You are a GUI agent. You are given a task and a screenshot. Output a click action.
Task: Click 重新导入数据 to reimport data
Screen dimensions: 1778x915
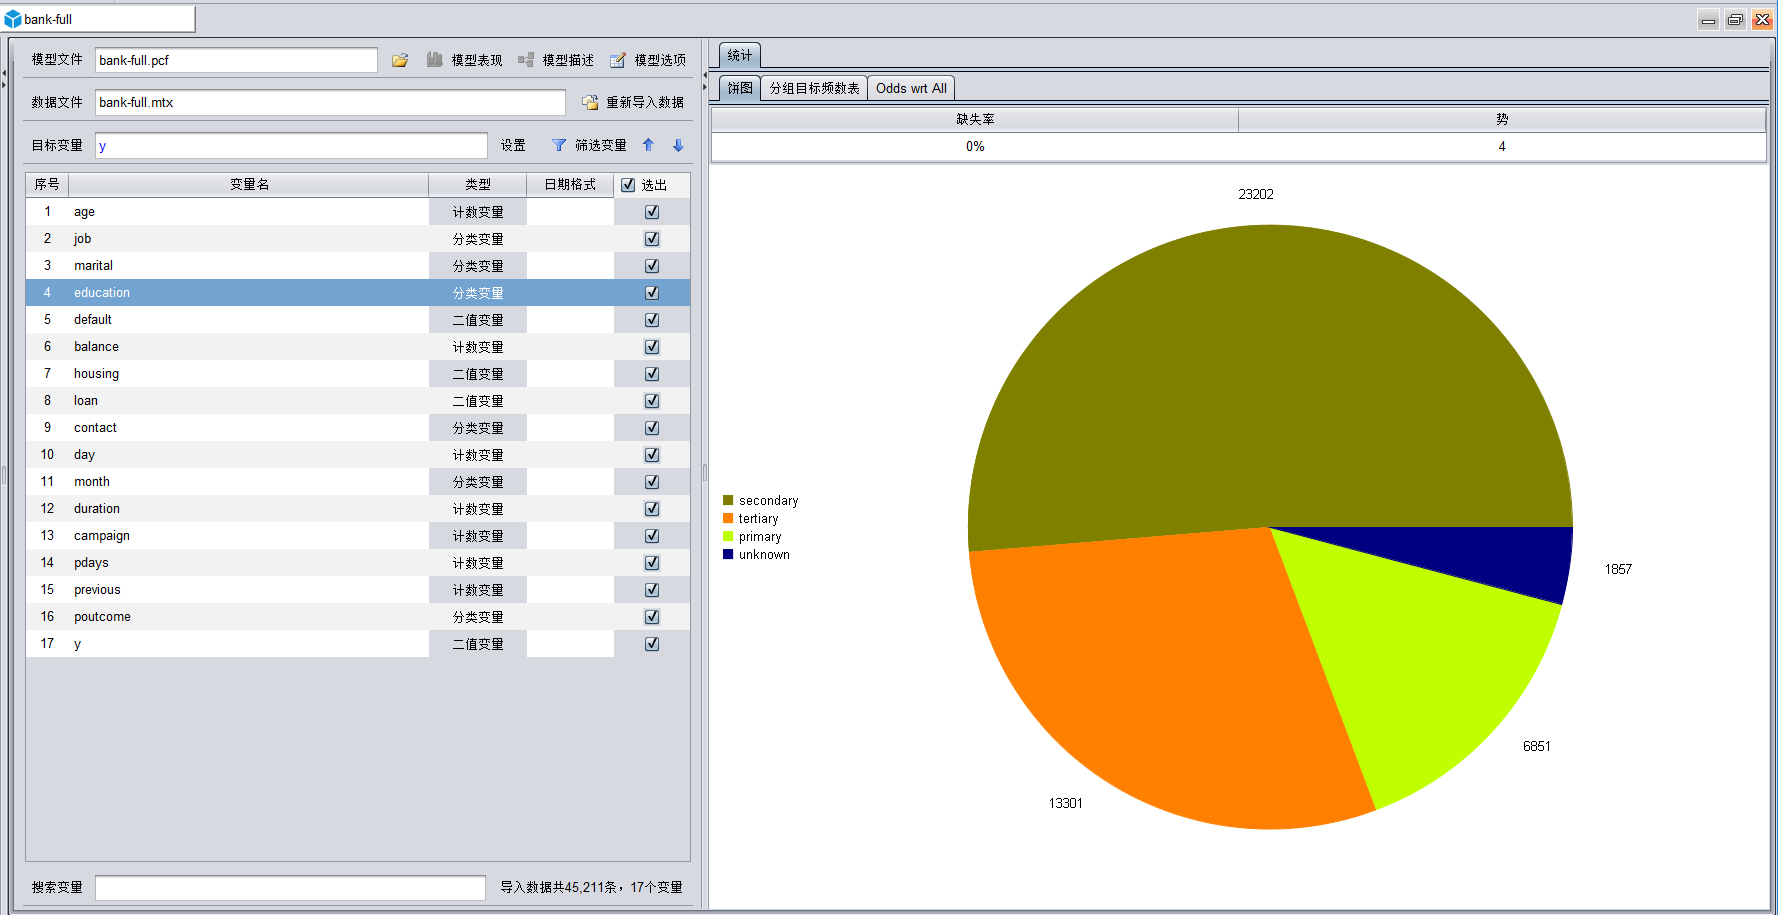[x=634, y=102]
